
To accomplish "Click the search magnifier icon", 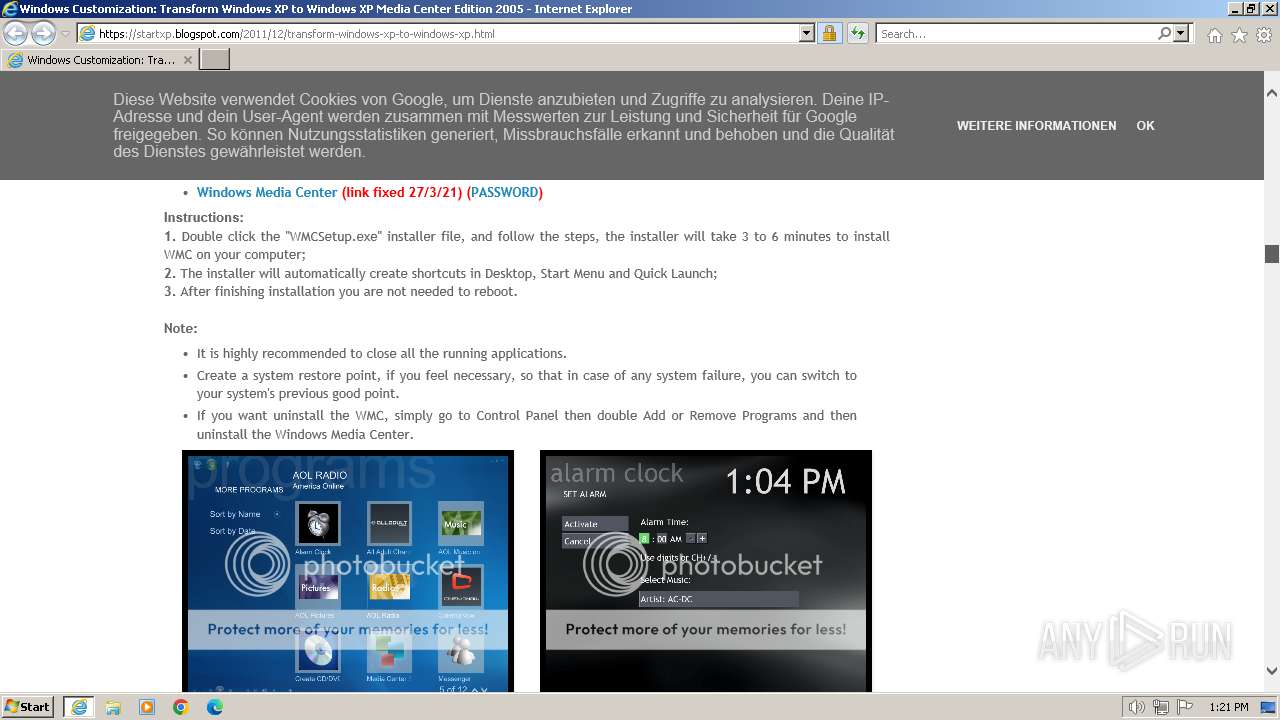I will tap(1164, 33).
